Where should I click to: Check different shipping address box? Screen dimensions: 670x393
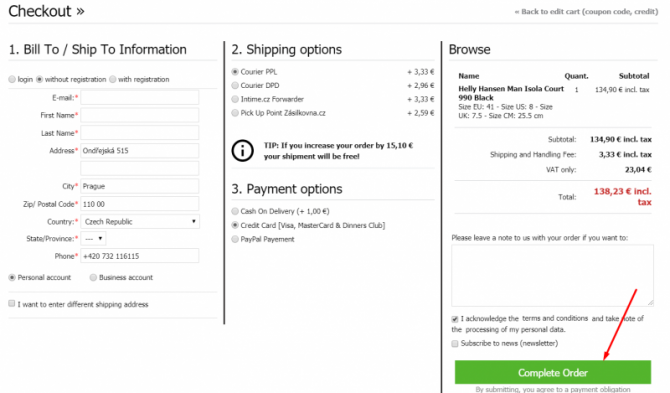click(12, 303)
